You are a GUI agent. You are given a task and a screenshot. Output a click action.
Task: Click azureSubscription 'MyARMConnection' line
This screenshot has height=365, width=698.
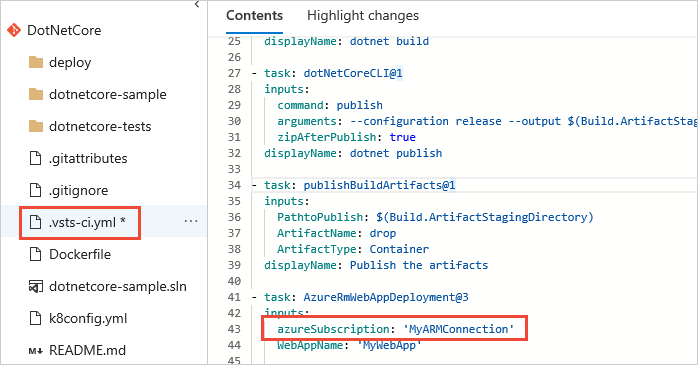(x=396, y=329)
